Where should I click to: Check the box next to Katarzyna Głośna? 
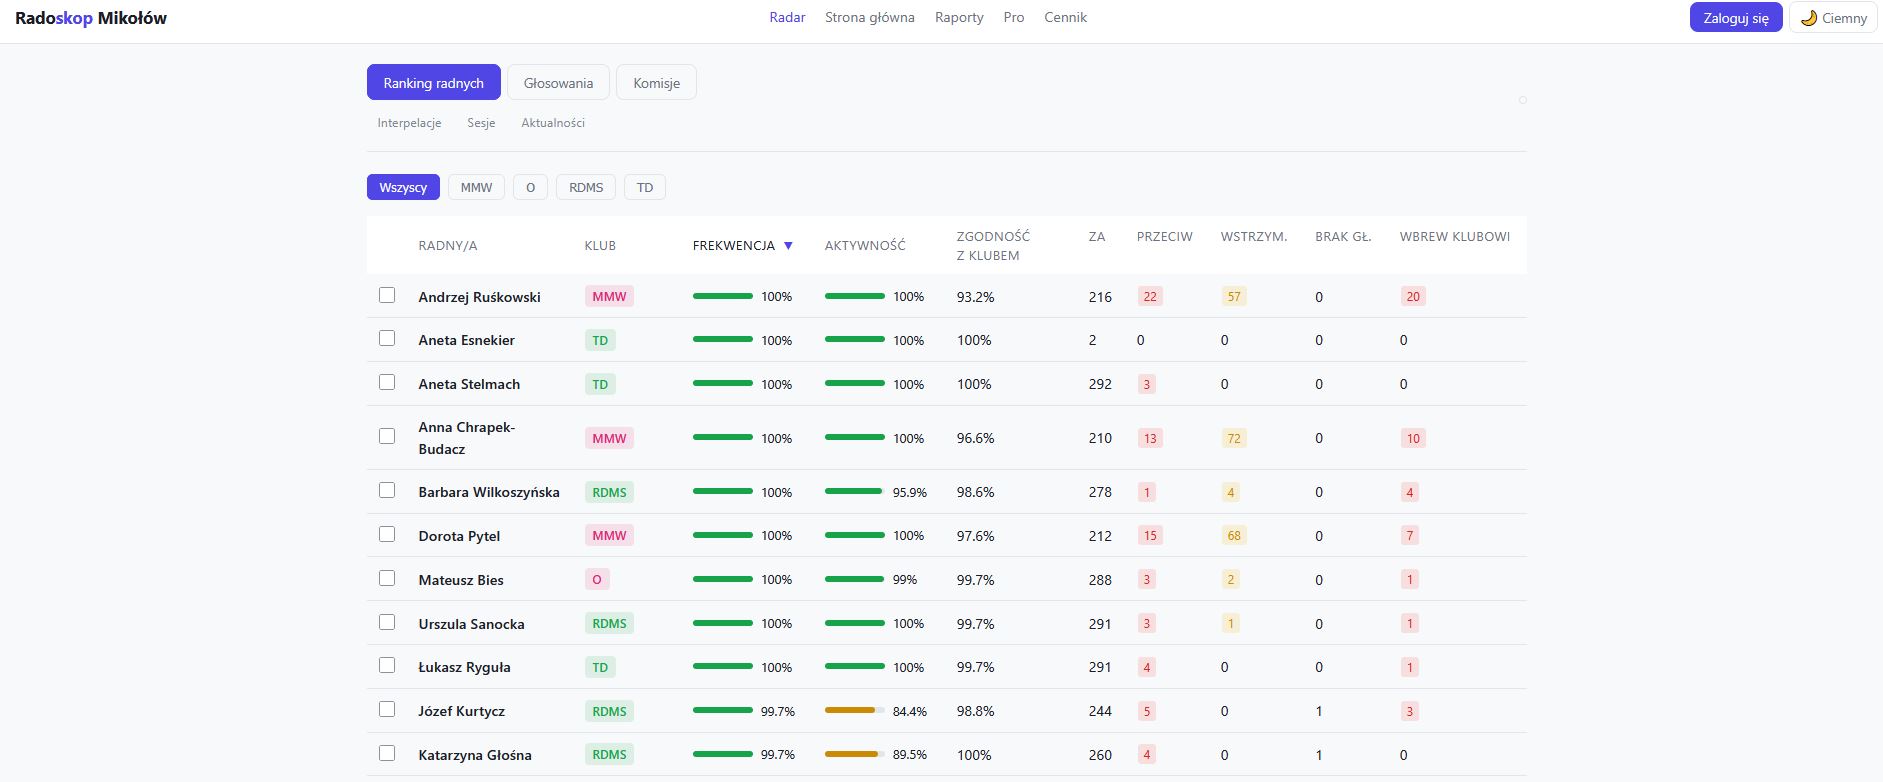[387, 753]
